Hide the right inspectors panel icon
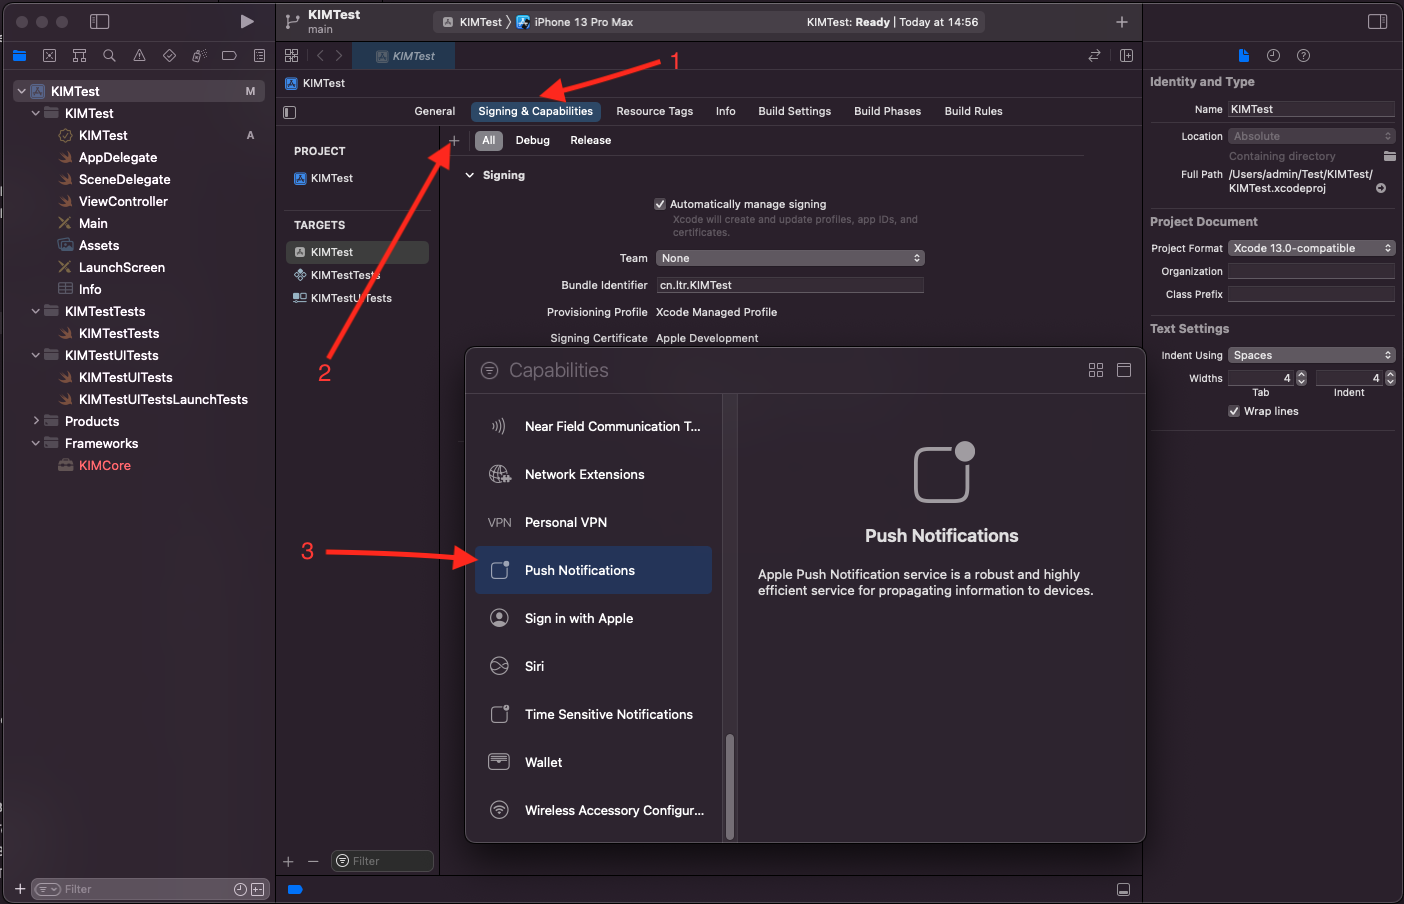 tap(1377, 21)
